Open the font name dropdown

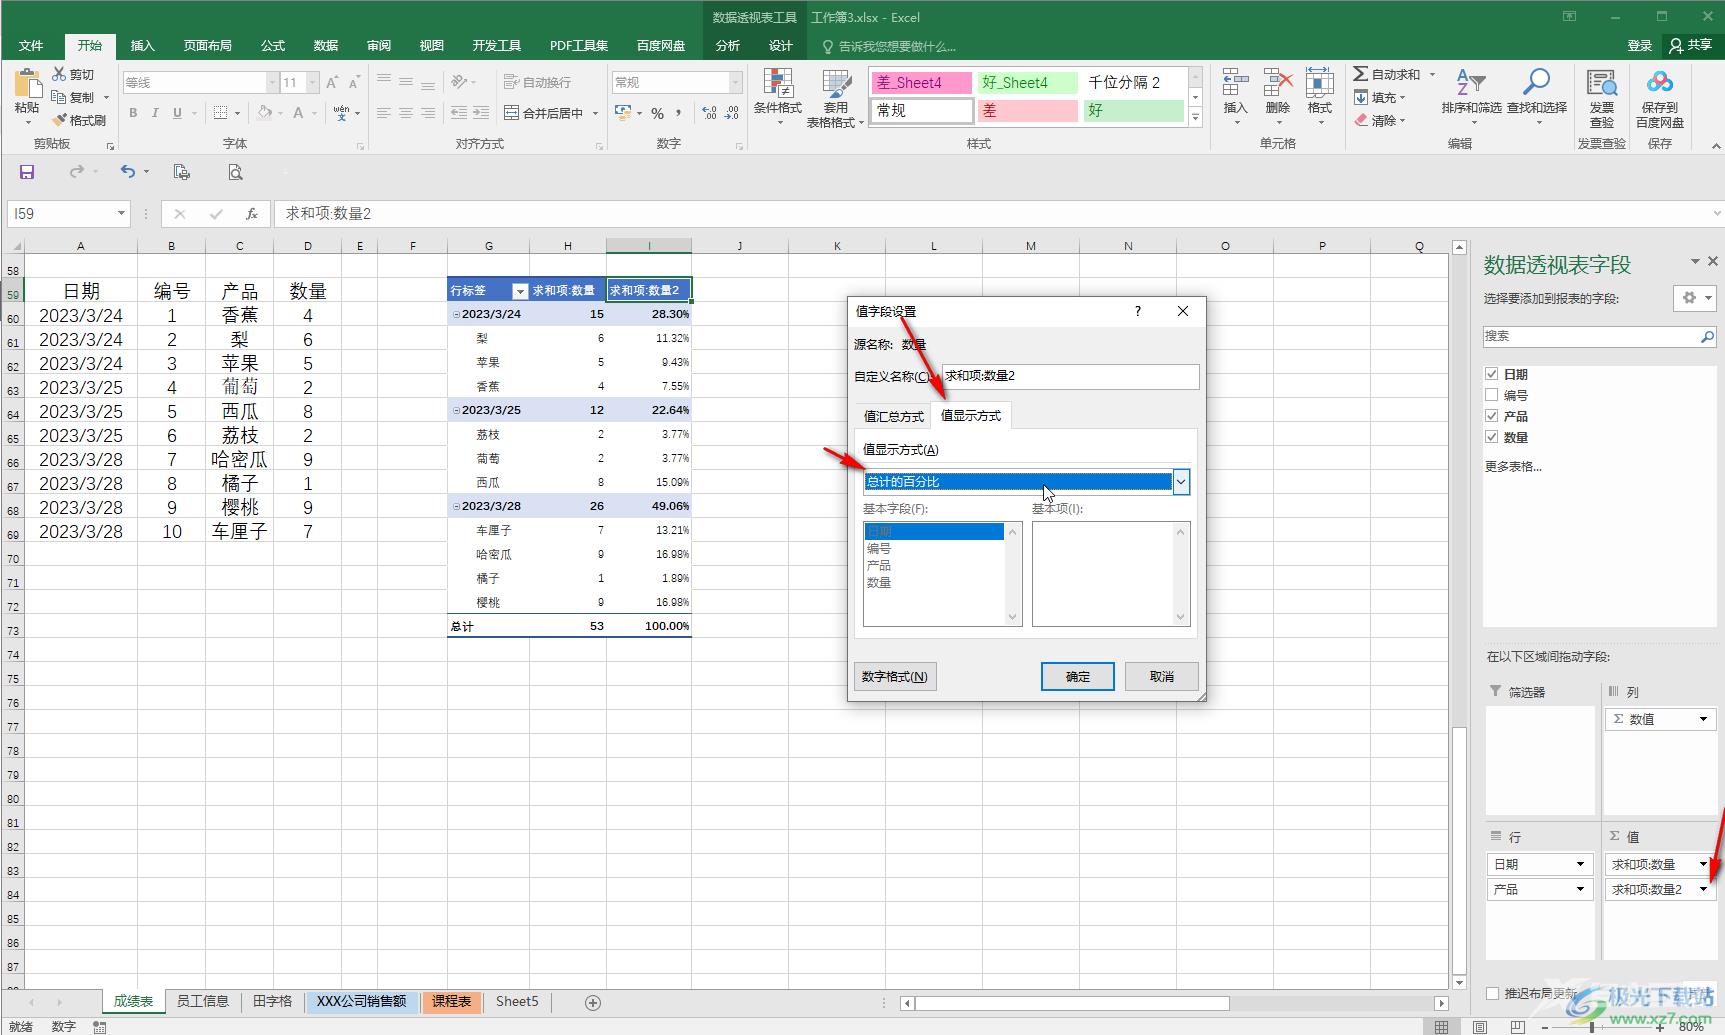(x=271, y=82)
